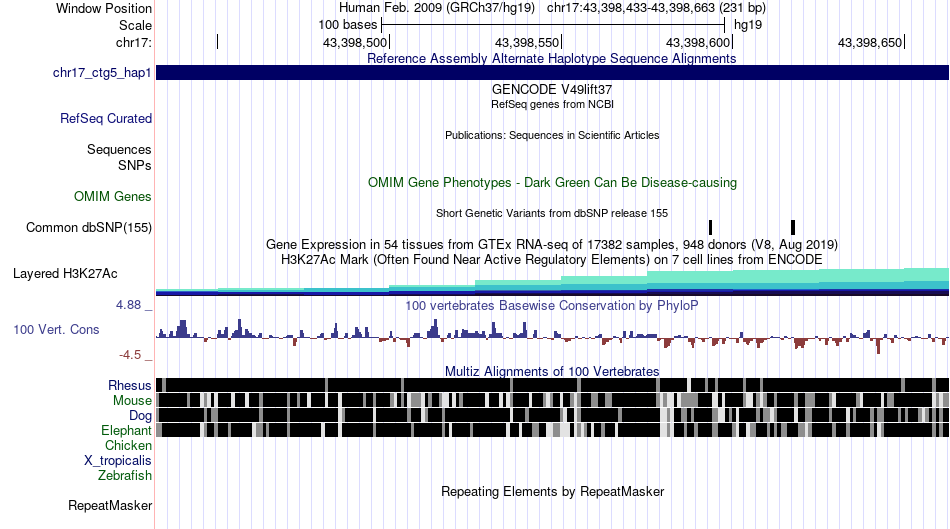The image size is (950, 529).
Task: Click the chr17_ctg5_hap1 track label
Action: [102, 73]
